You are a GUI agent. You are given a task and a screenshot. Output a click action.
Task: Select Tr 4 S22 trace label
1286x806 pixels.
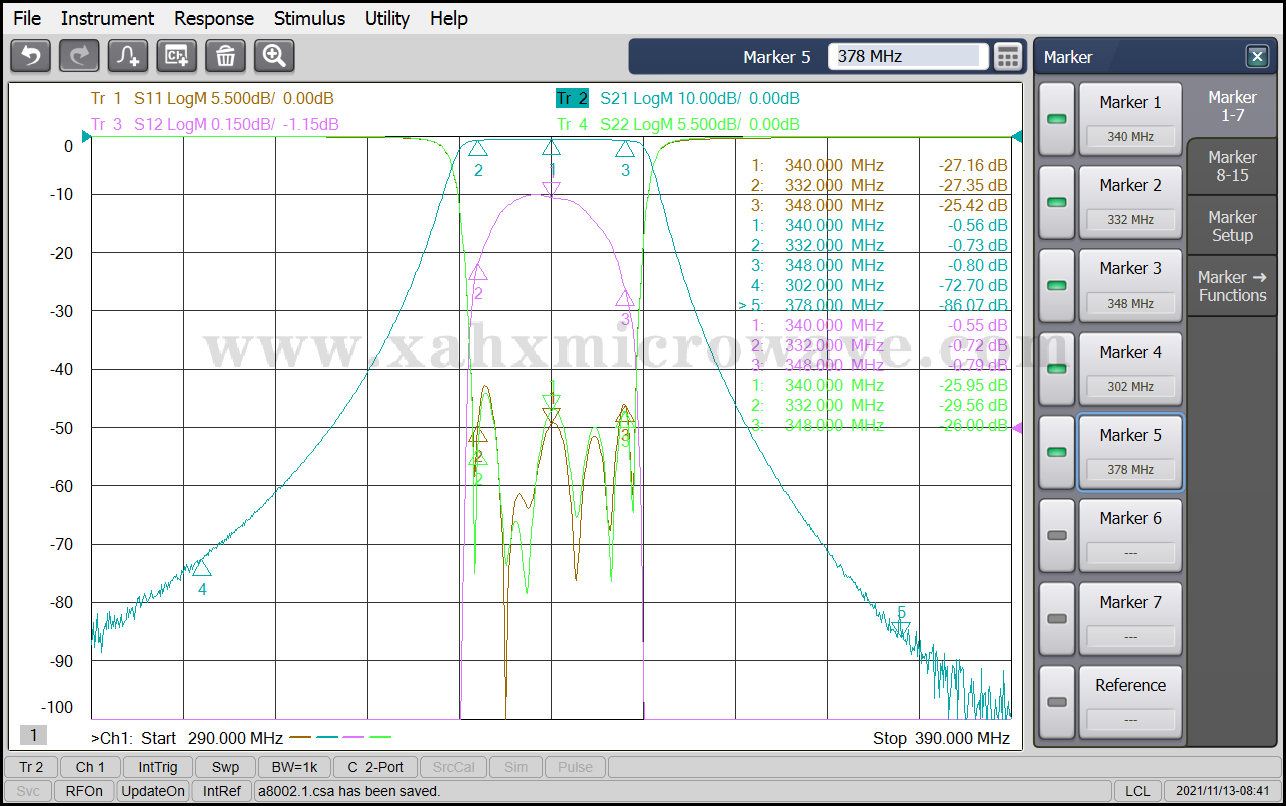coord(678,124)
